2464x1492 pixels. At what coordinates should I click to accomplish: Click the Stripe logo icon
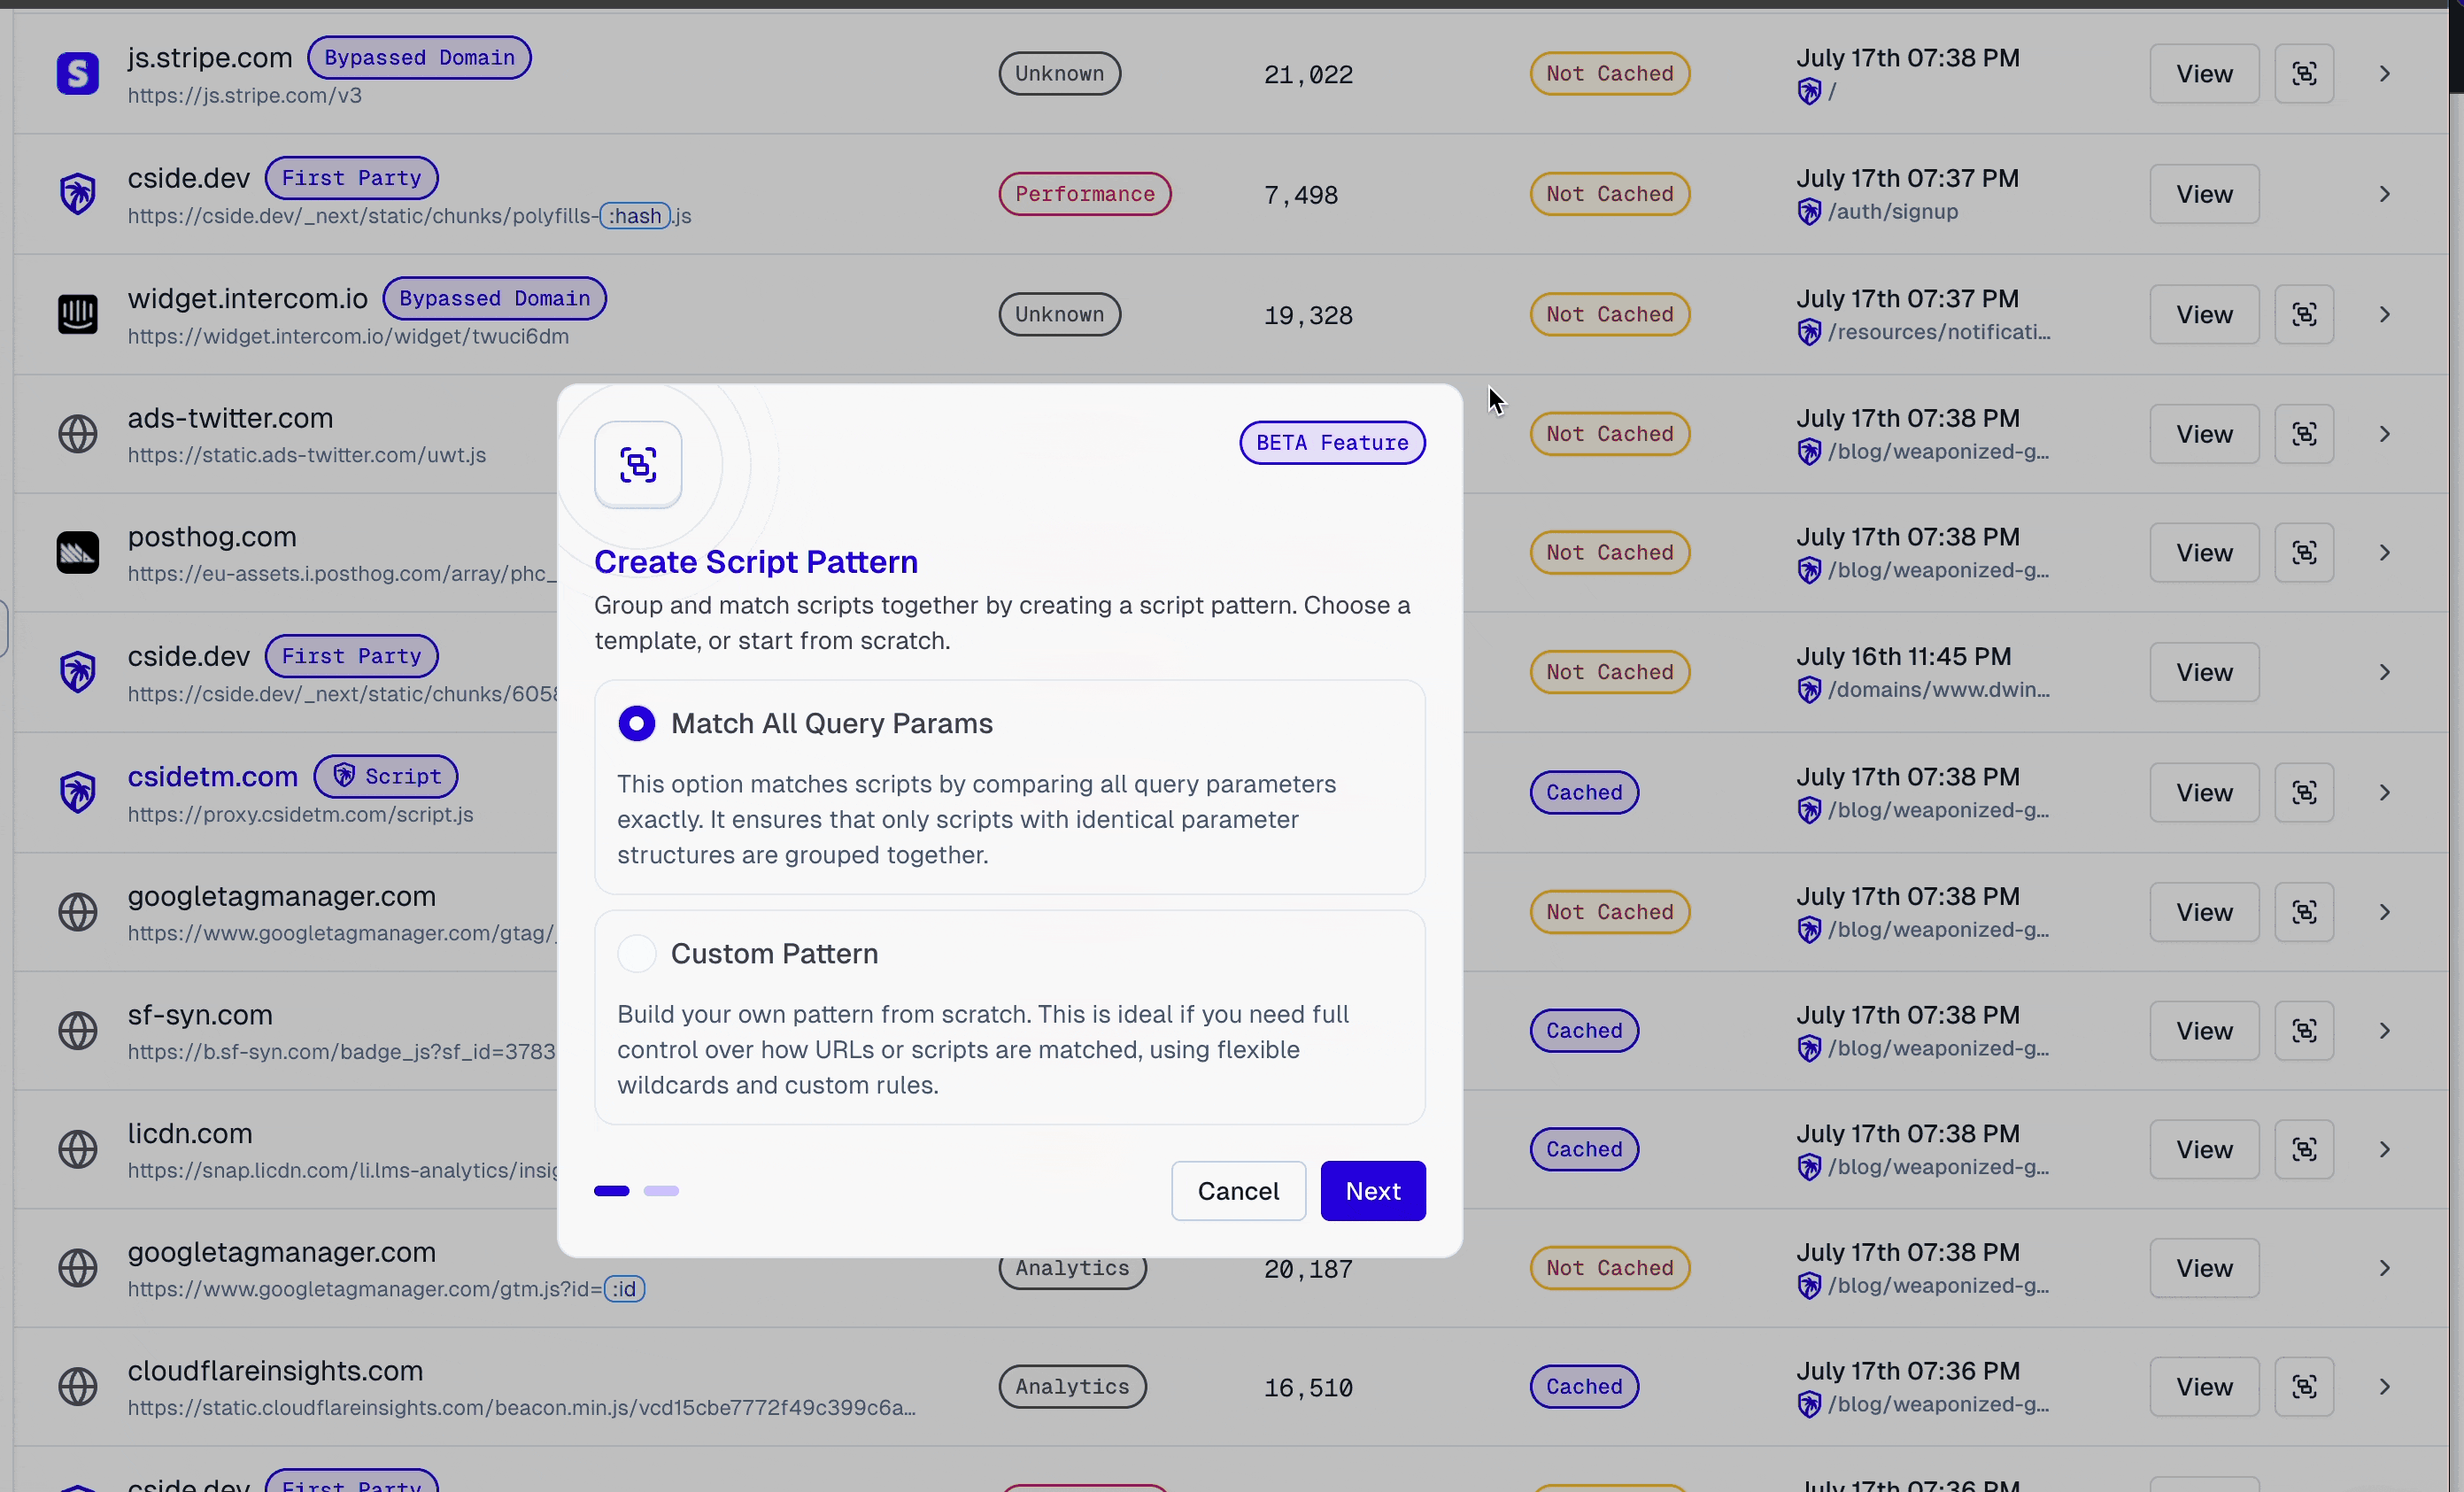[x=77, y=74]
